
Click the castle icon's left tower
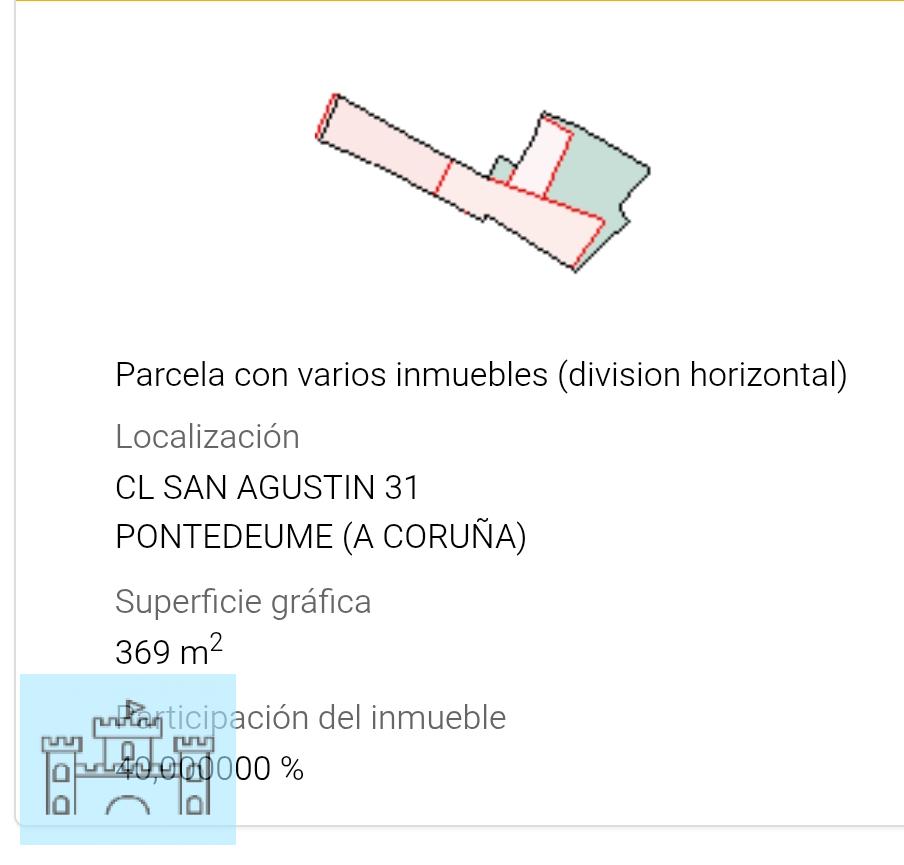(x=61, y=775)
